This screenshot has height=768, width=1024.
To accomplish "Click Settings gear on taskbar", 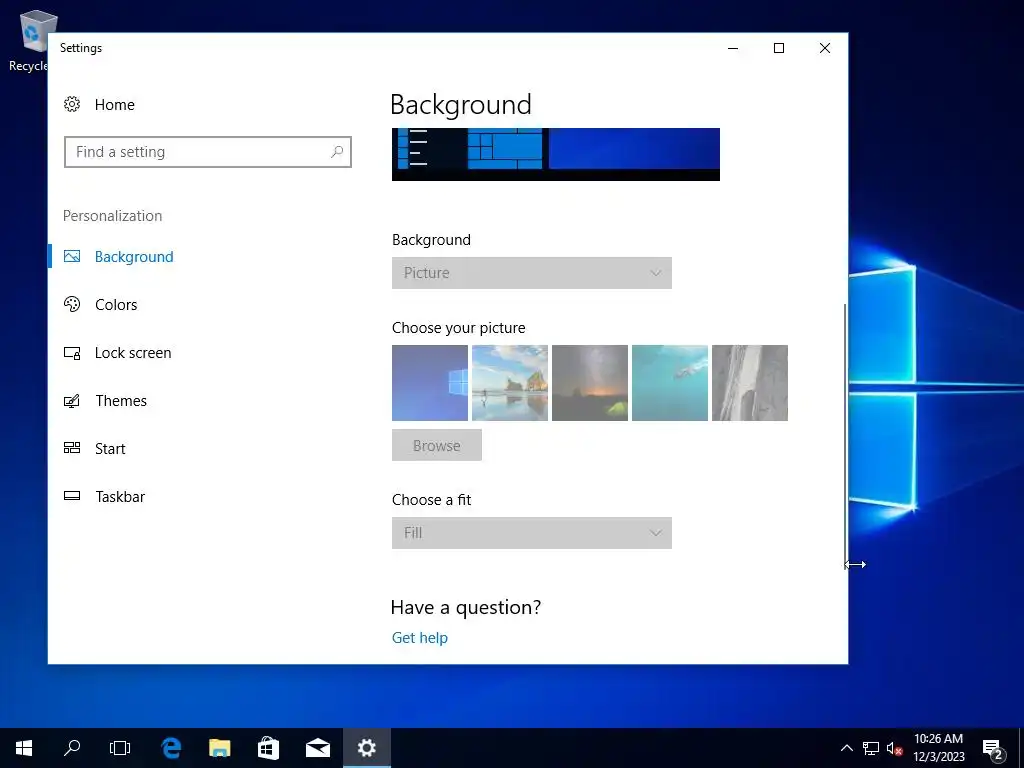I will (367, 748).
